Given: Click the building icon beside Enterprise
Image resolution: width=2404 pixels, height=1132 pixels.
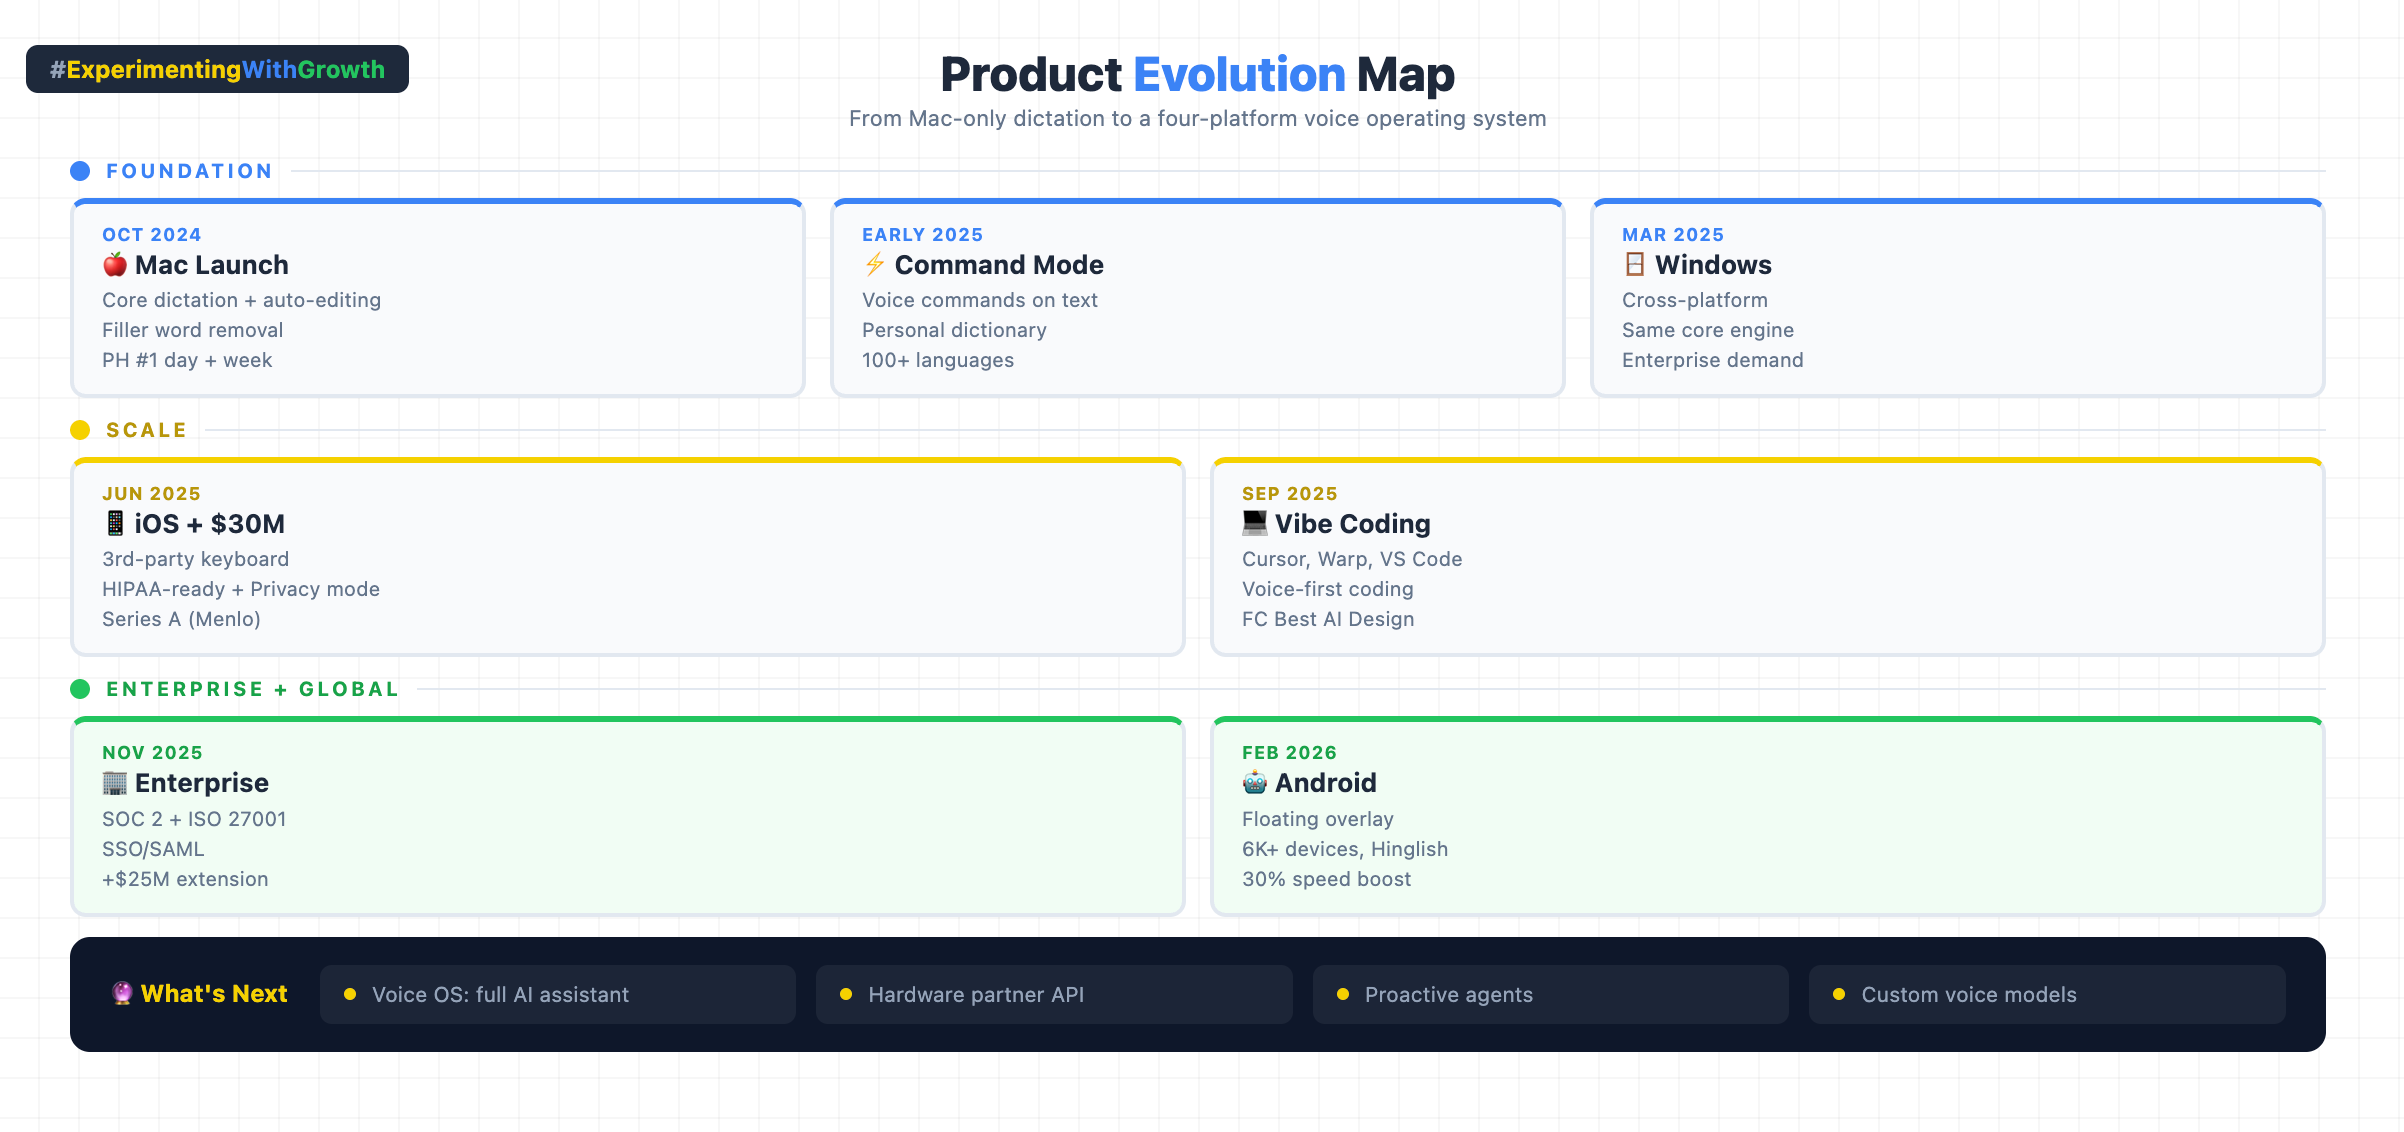Looking at the screenshot, I should coord(115,783).
